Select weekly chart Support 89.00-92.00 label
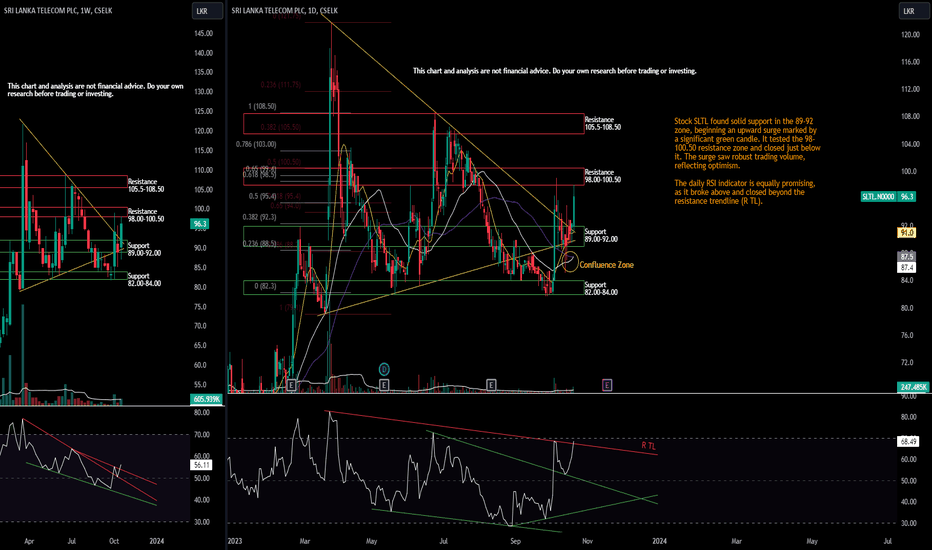Viewport: 932px width, 550px height. [144, 249]
